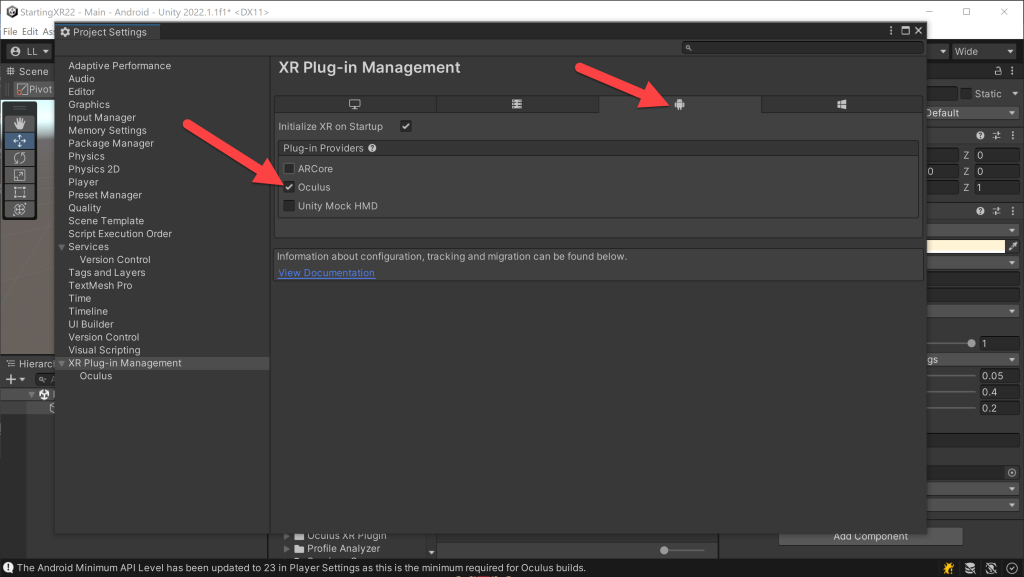This screenshot has height=577, width=1024.
Task: Open the Inspector panel options menu
Action: 1013,70
